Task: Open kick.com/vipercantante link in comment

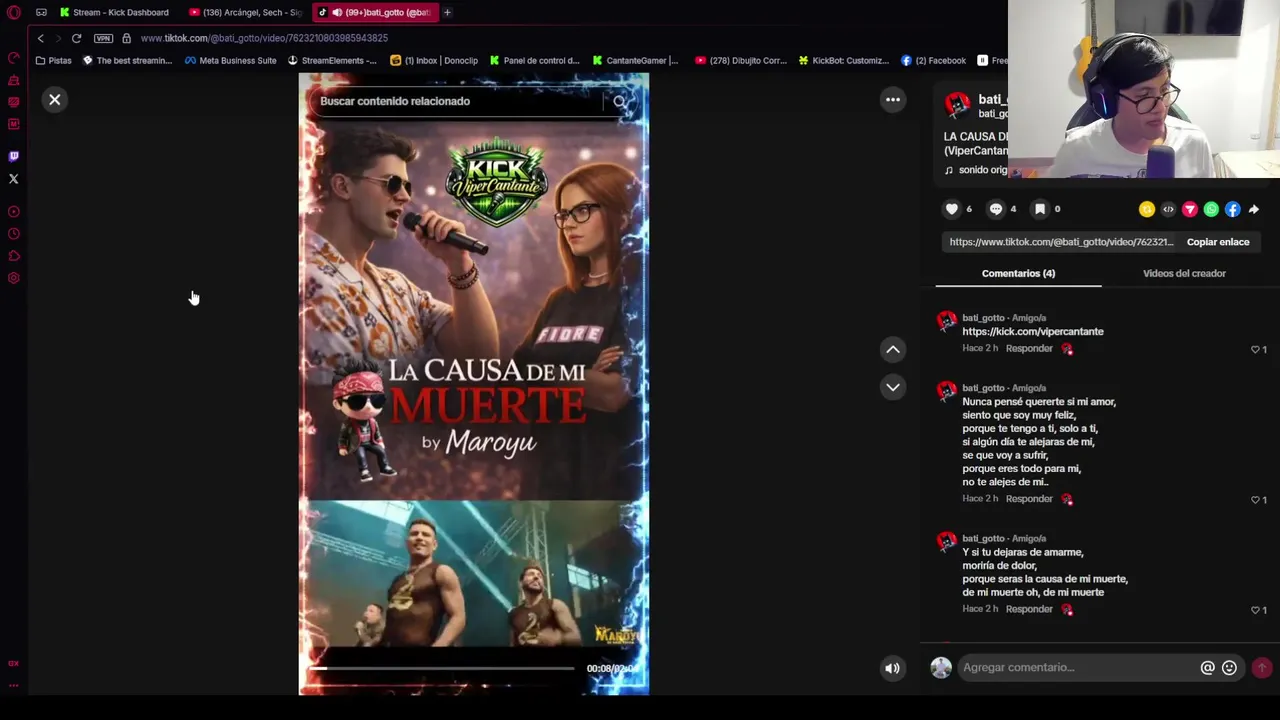Action: coord(1033,331)
